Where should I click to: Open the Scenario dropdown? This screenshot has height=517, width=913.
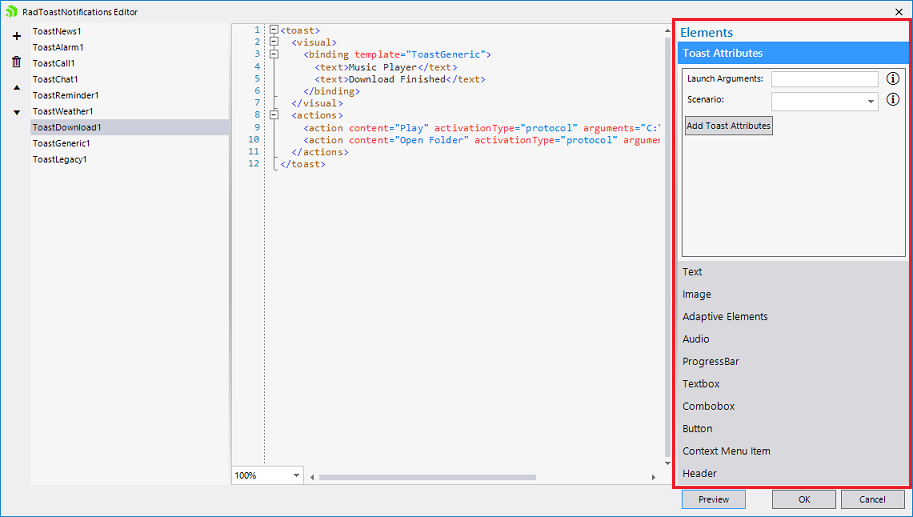870,101
